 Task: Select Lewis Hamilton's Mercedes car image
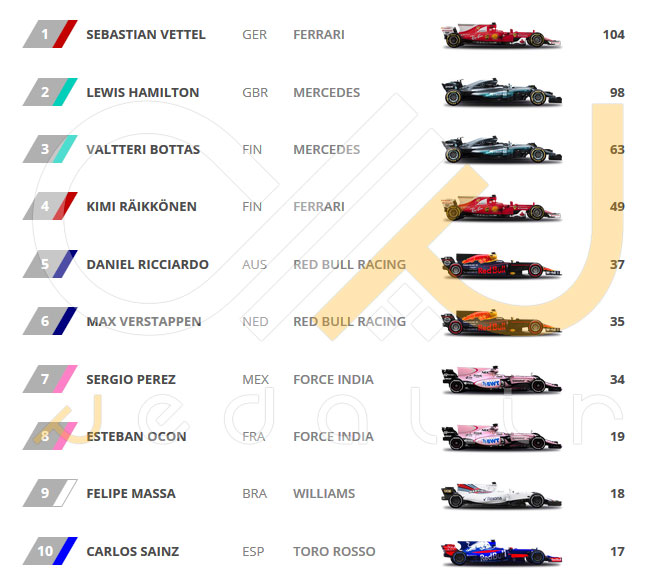[x=501, y=92]
